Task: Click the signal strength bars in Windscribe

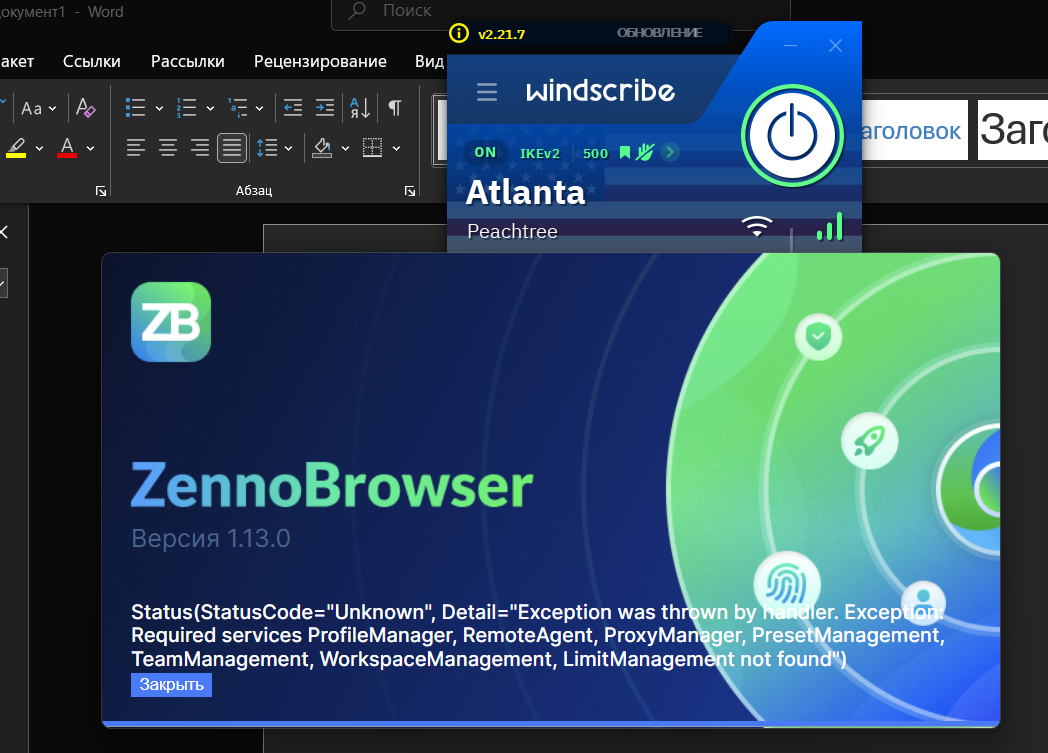Action: 829,227
